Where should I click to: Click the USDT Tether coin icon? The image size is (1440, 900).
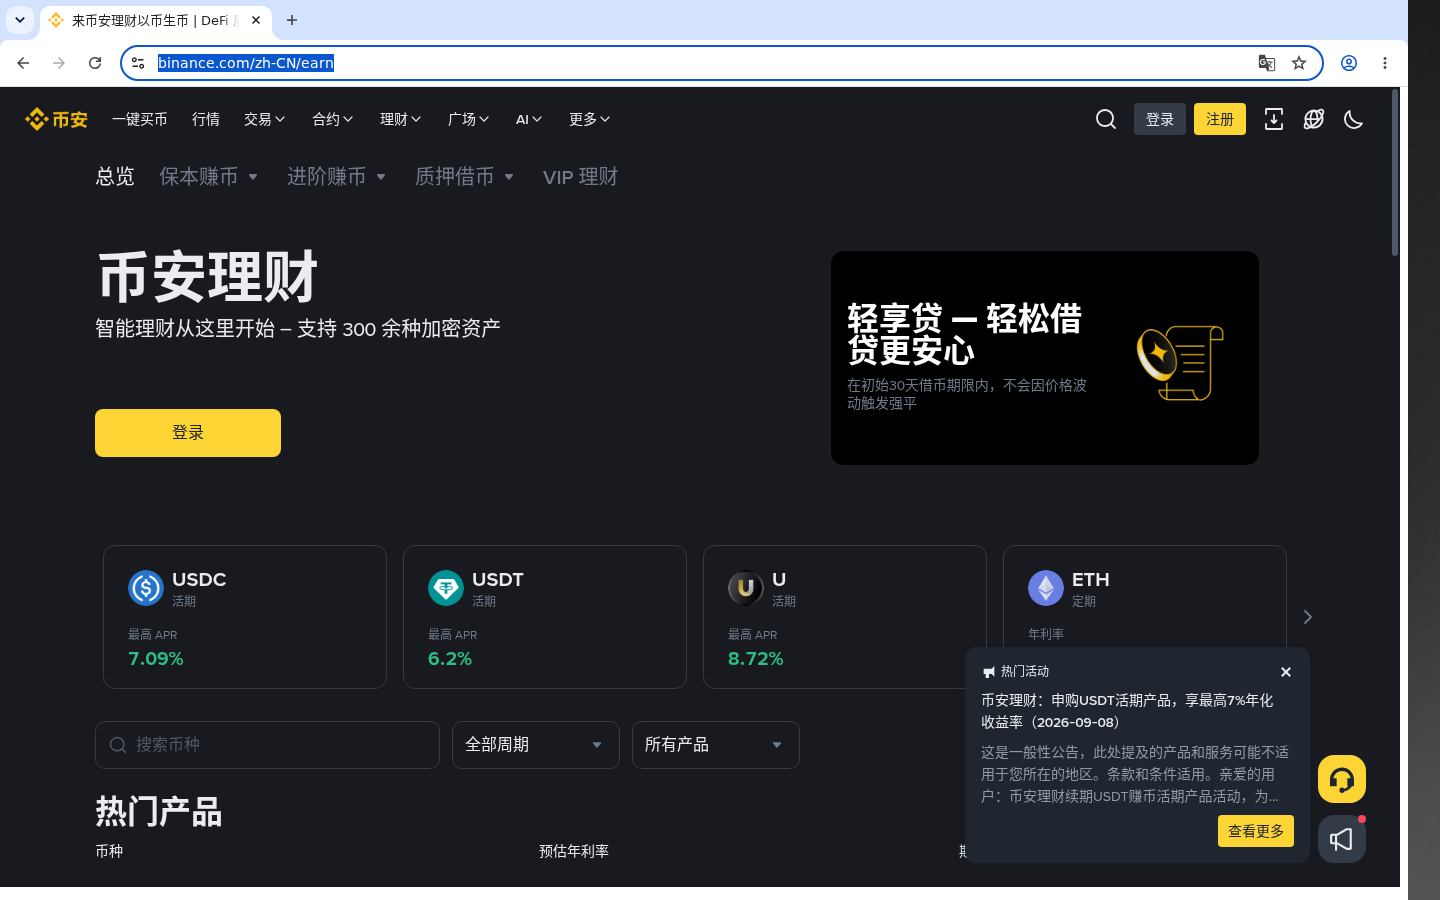(x=446, y=588)
